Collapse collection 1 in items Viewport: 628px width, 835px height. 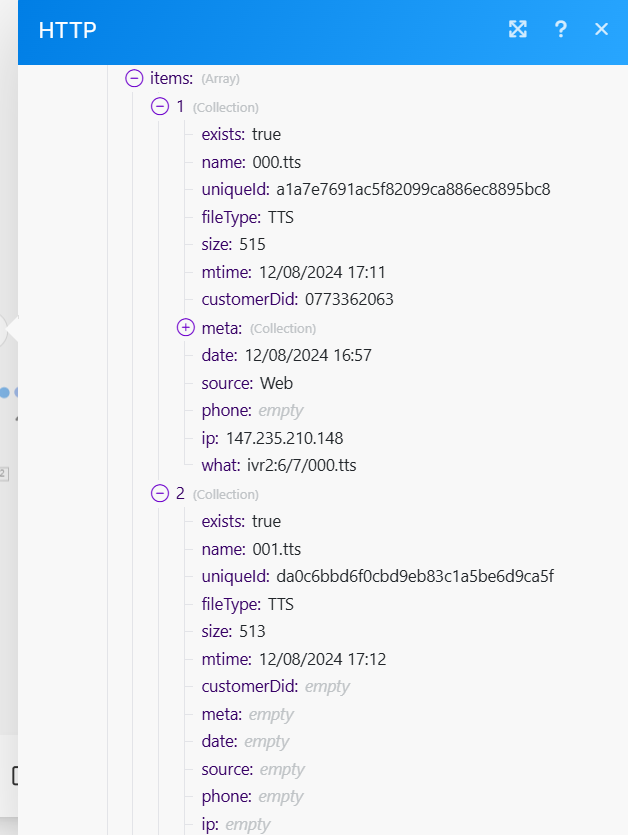160,106
